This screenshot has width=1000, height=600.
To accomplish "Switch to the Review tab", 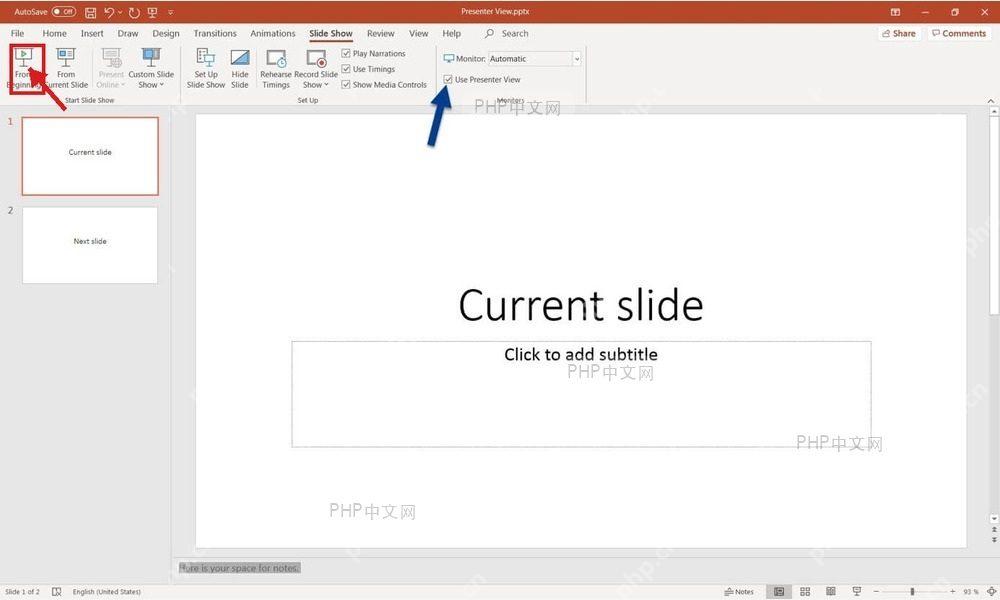I will coord(381,33).
